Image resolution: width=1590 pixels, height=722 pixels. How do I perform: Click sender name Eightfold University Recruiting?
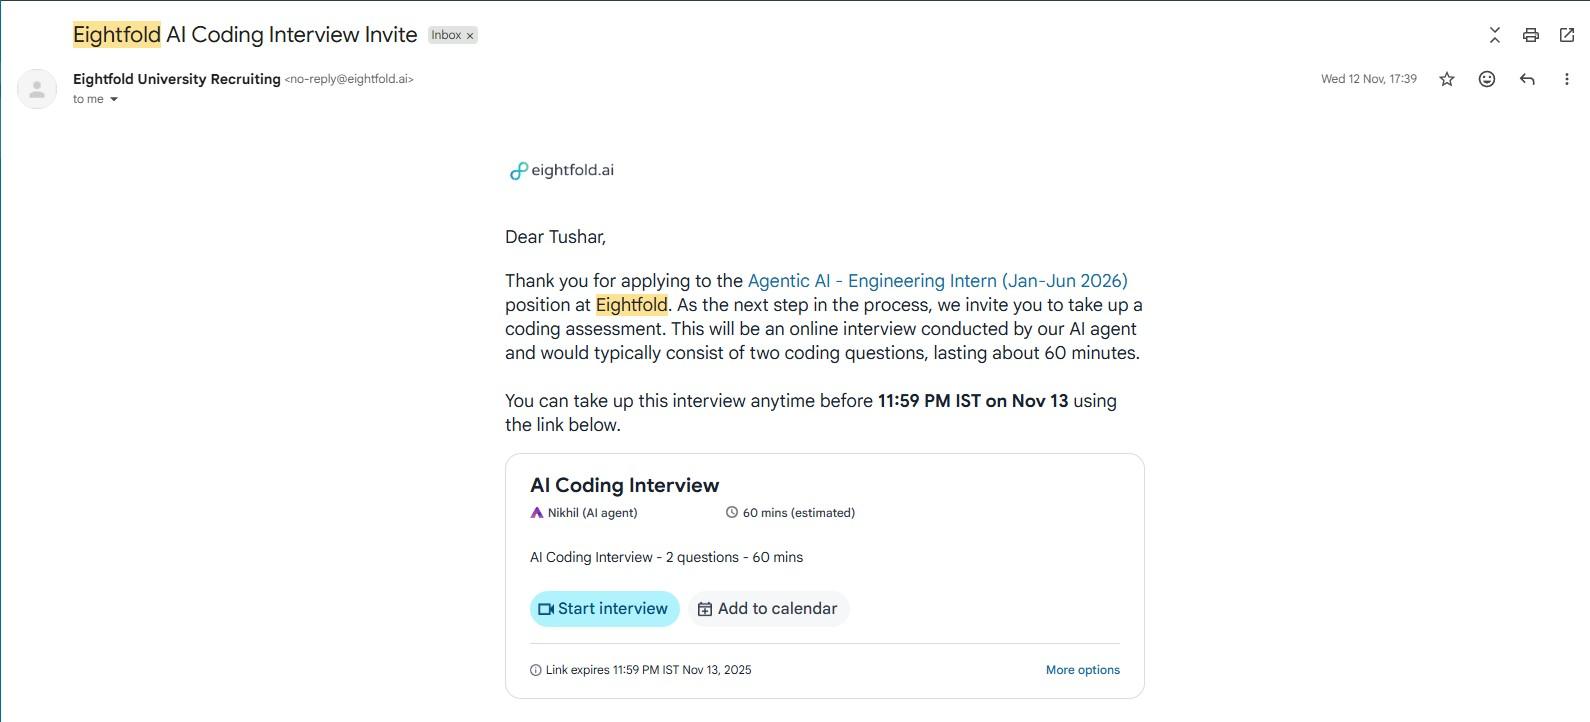coord(177,79)
